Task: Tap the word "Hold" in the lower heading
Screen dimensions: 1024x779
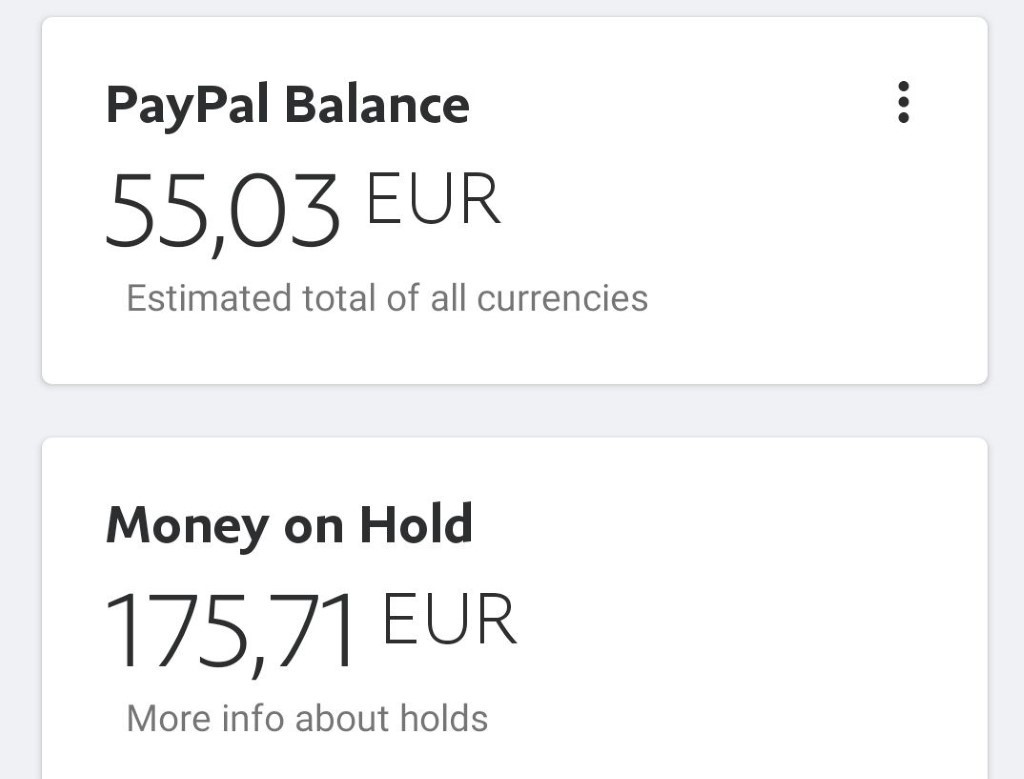Action: (x=416, y=525)
